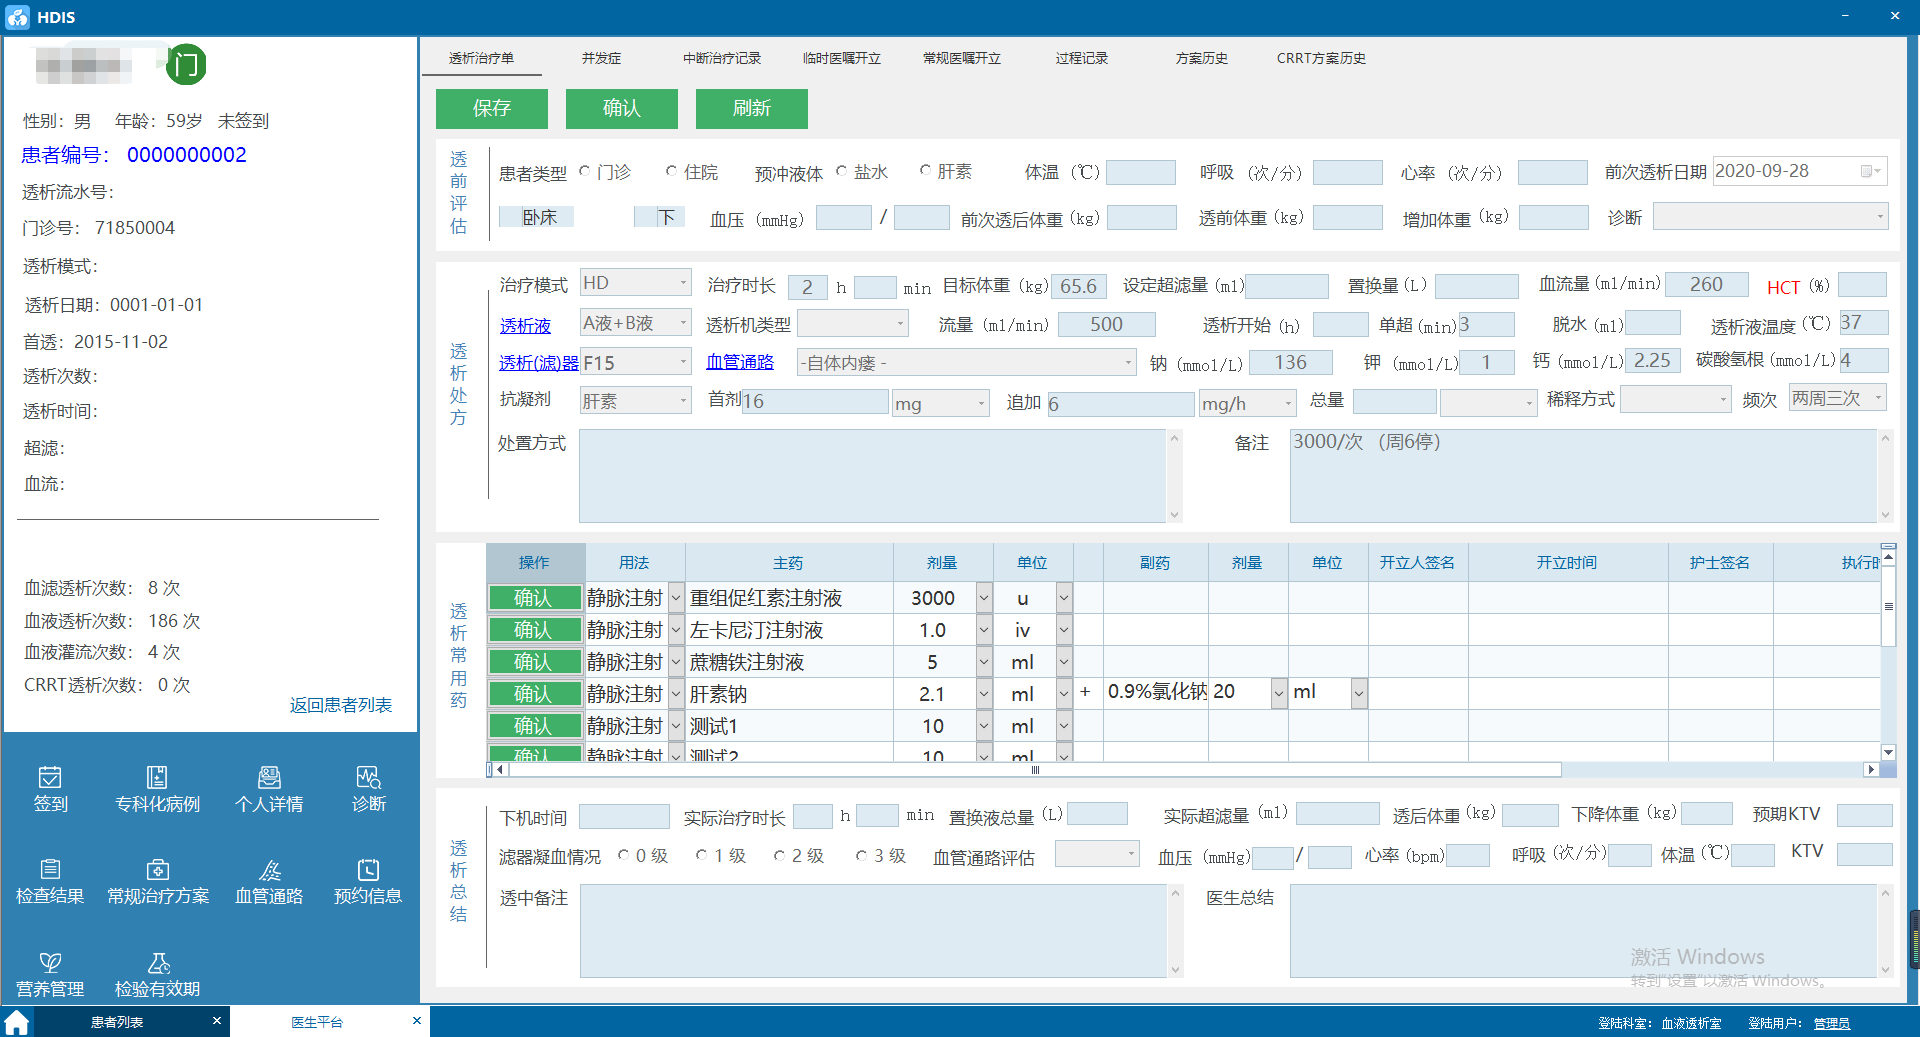The width and height of the screenshot is (1920, 1037).
Task: Expand the 治疗模式 HD dropdown
Action: [683, 283]
